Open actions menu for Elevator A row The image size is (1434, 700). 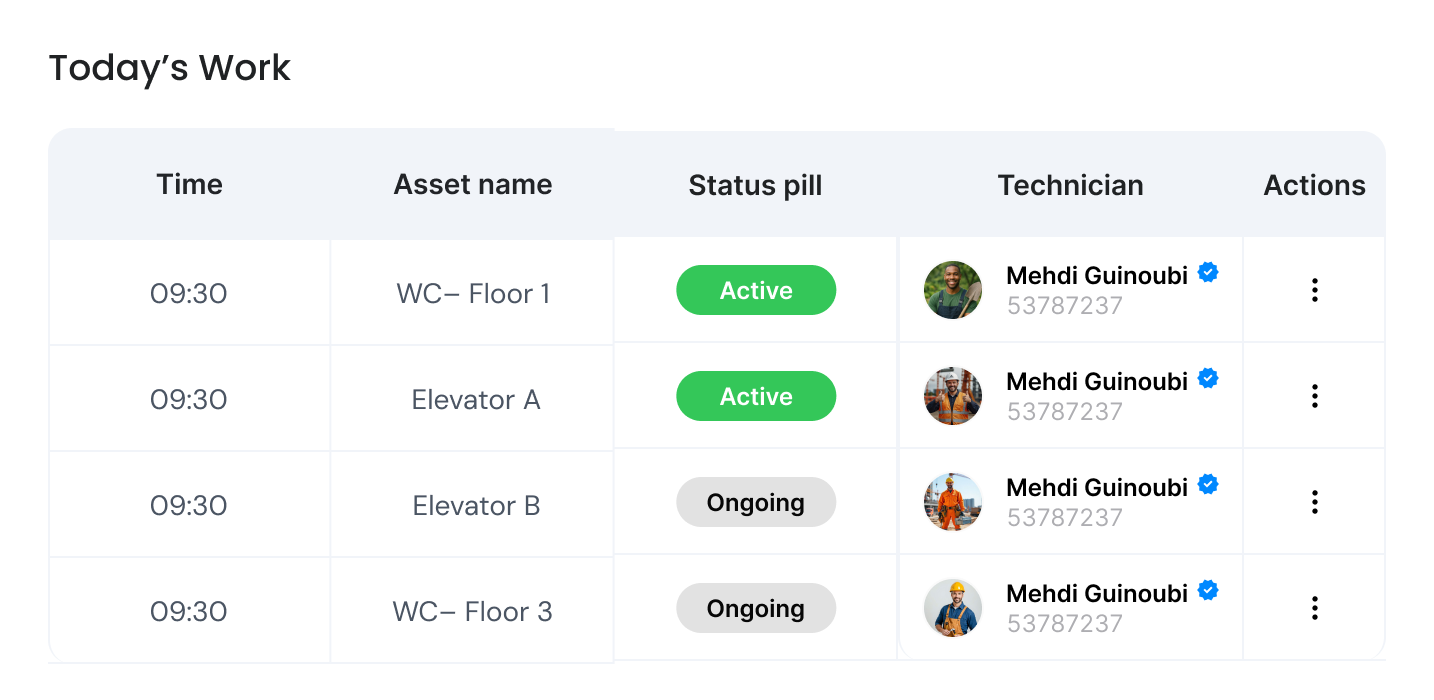tap(1314, 396)
